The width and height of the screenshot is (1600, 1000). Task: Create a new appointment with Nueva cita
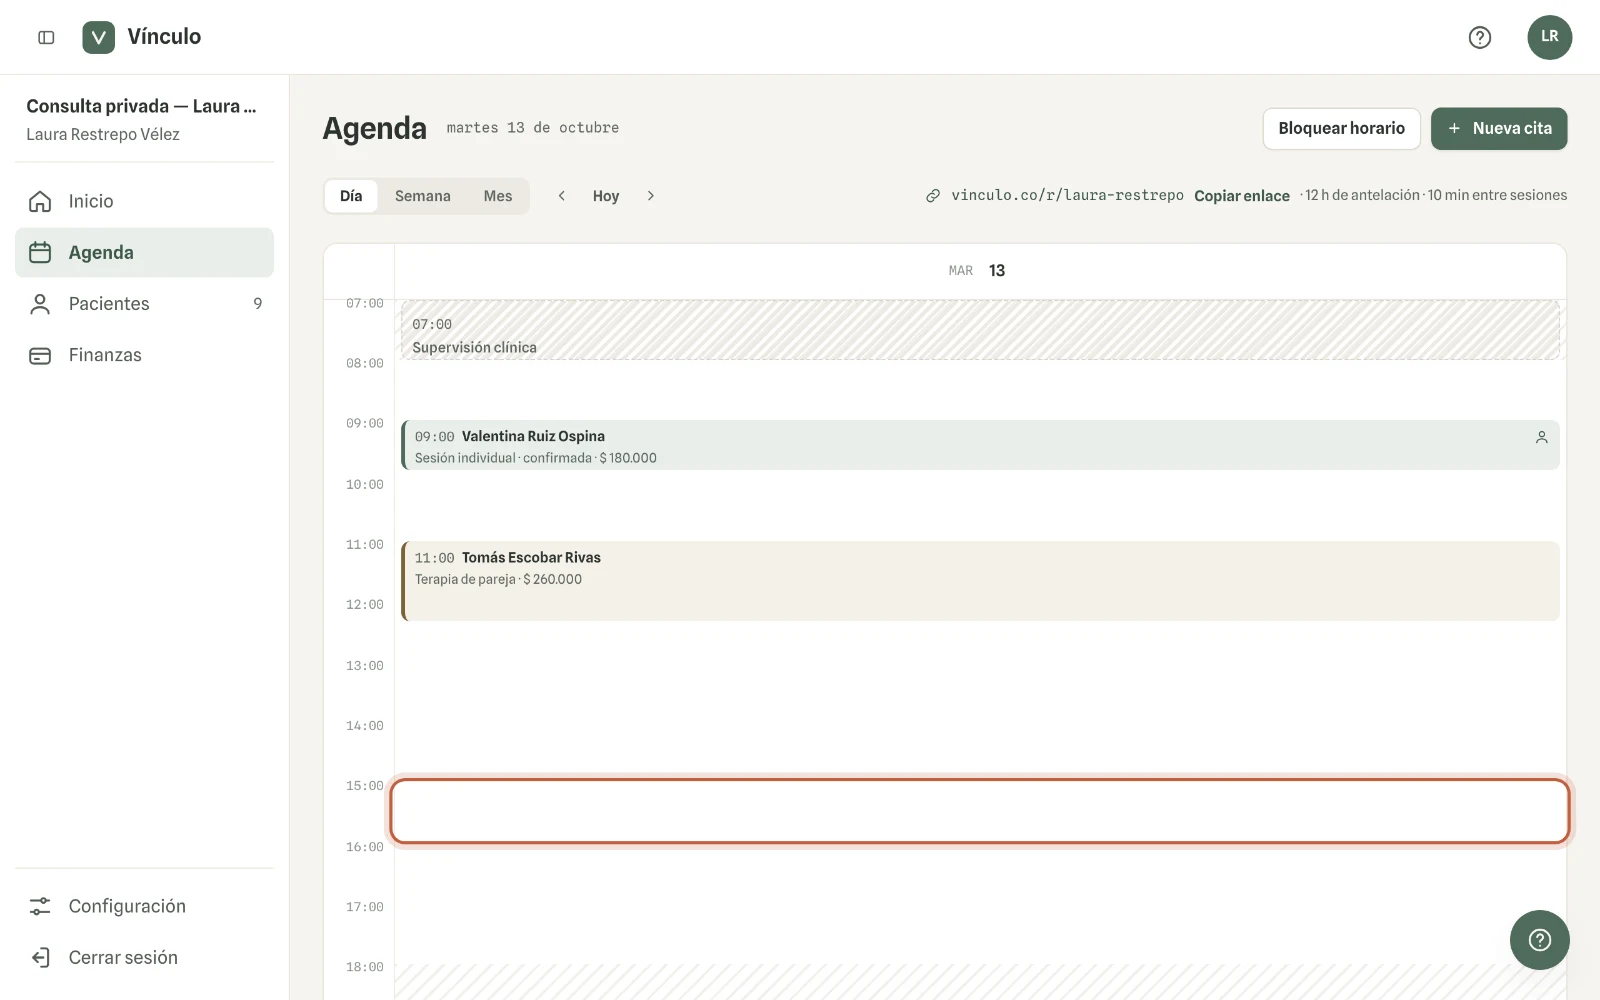tap(1499, 129)
